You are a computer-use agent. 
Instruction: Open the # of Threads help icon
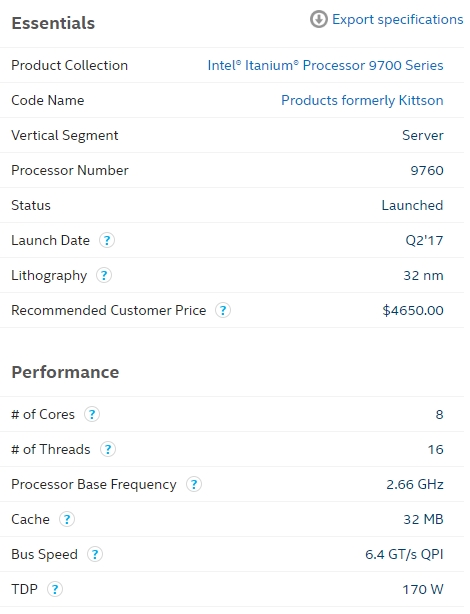[x=108, y=449]
